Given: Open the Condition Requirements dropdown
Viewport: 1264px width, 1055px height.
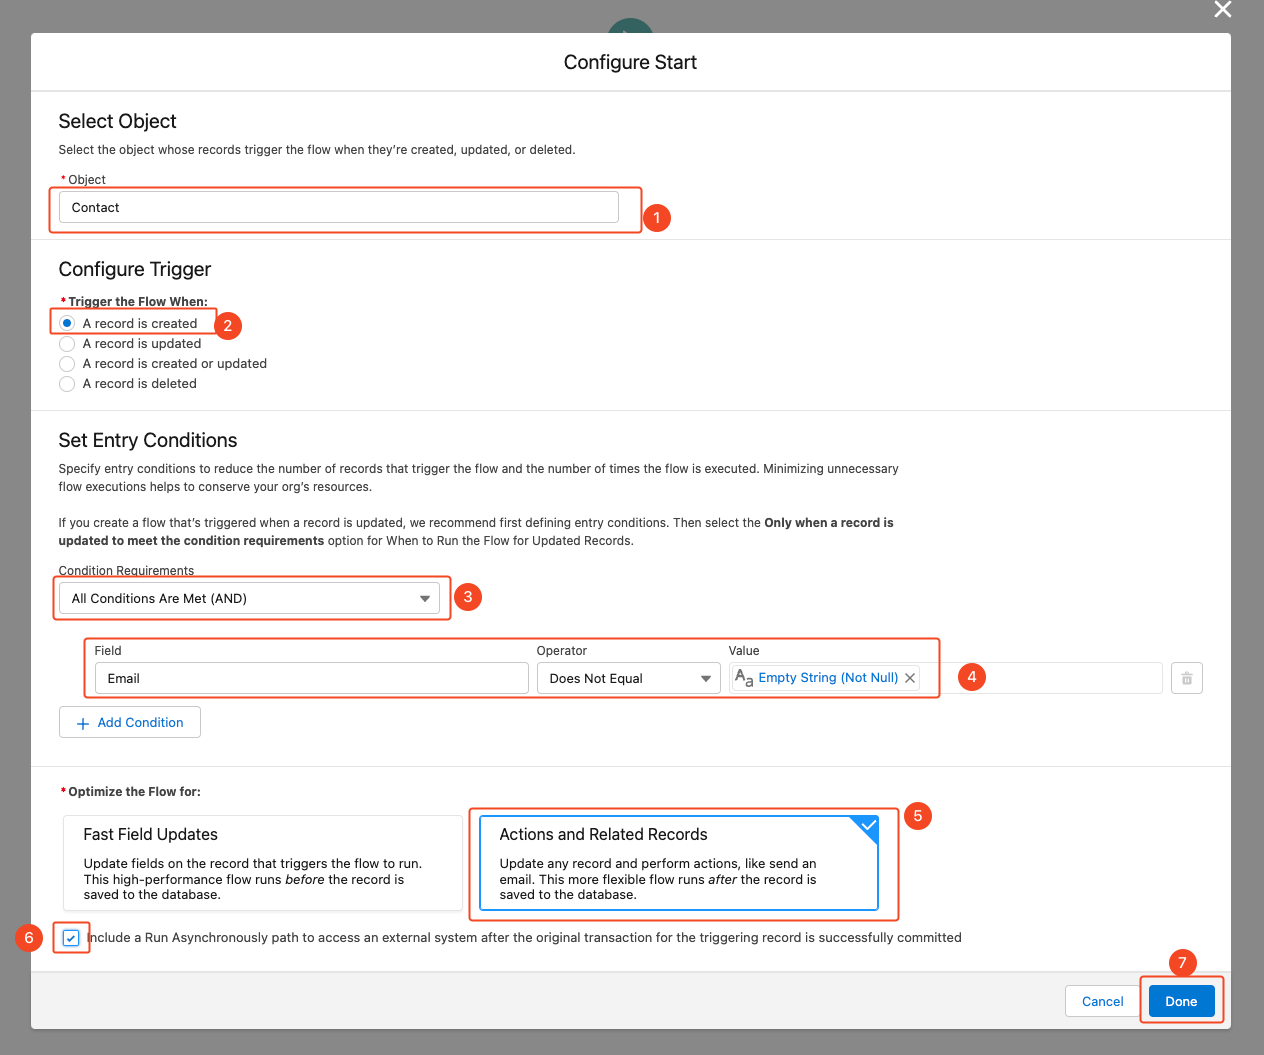Looking at the screenshot, I should pyautogui.click(x=249, y=598).
